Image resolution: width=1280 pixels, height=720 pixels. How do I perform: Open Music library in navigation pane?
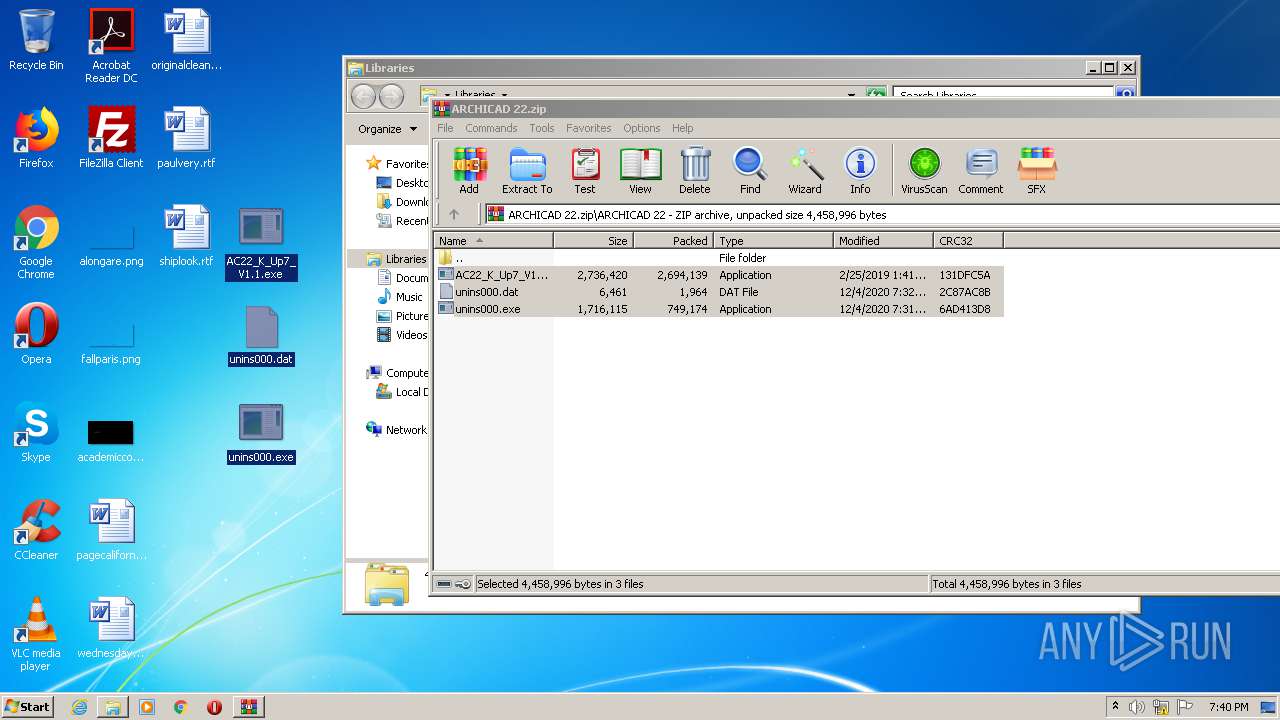coord(400,297)
